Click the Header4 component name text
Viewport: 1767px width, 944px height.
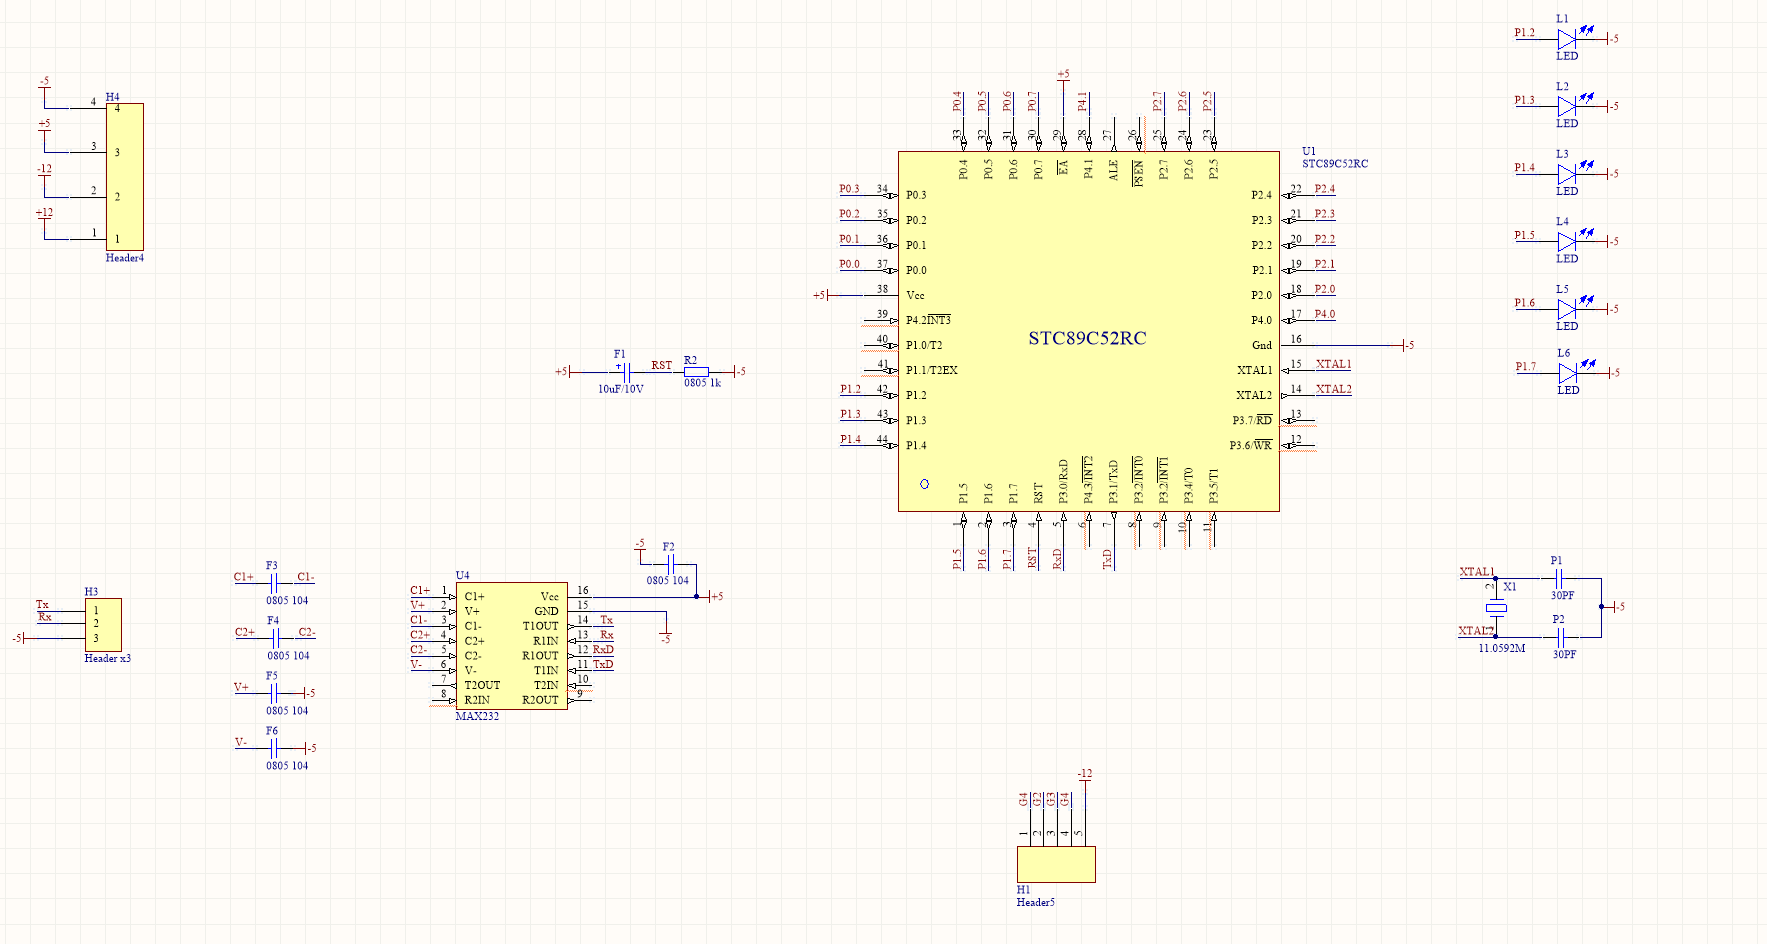tap(125, 258)
